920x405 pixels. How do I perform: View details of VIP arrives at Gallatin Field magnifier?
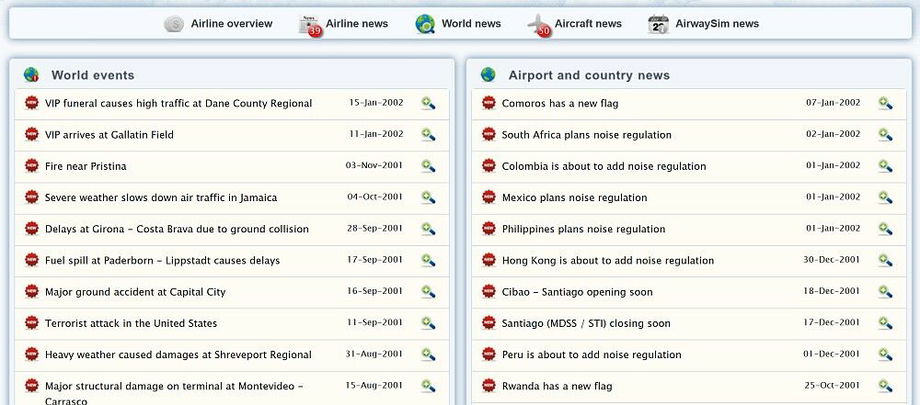428,134
